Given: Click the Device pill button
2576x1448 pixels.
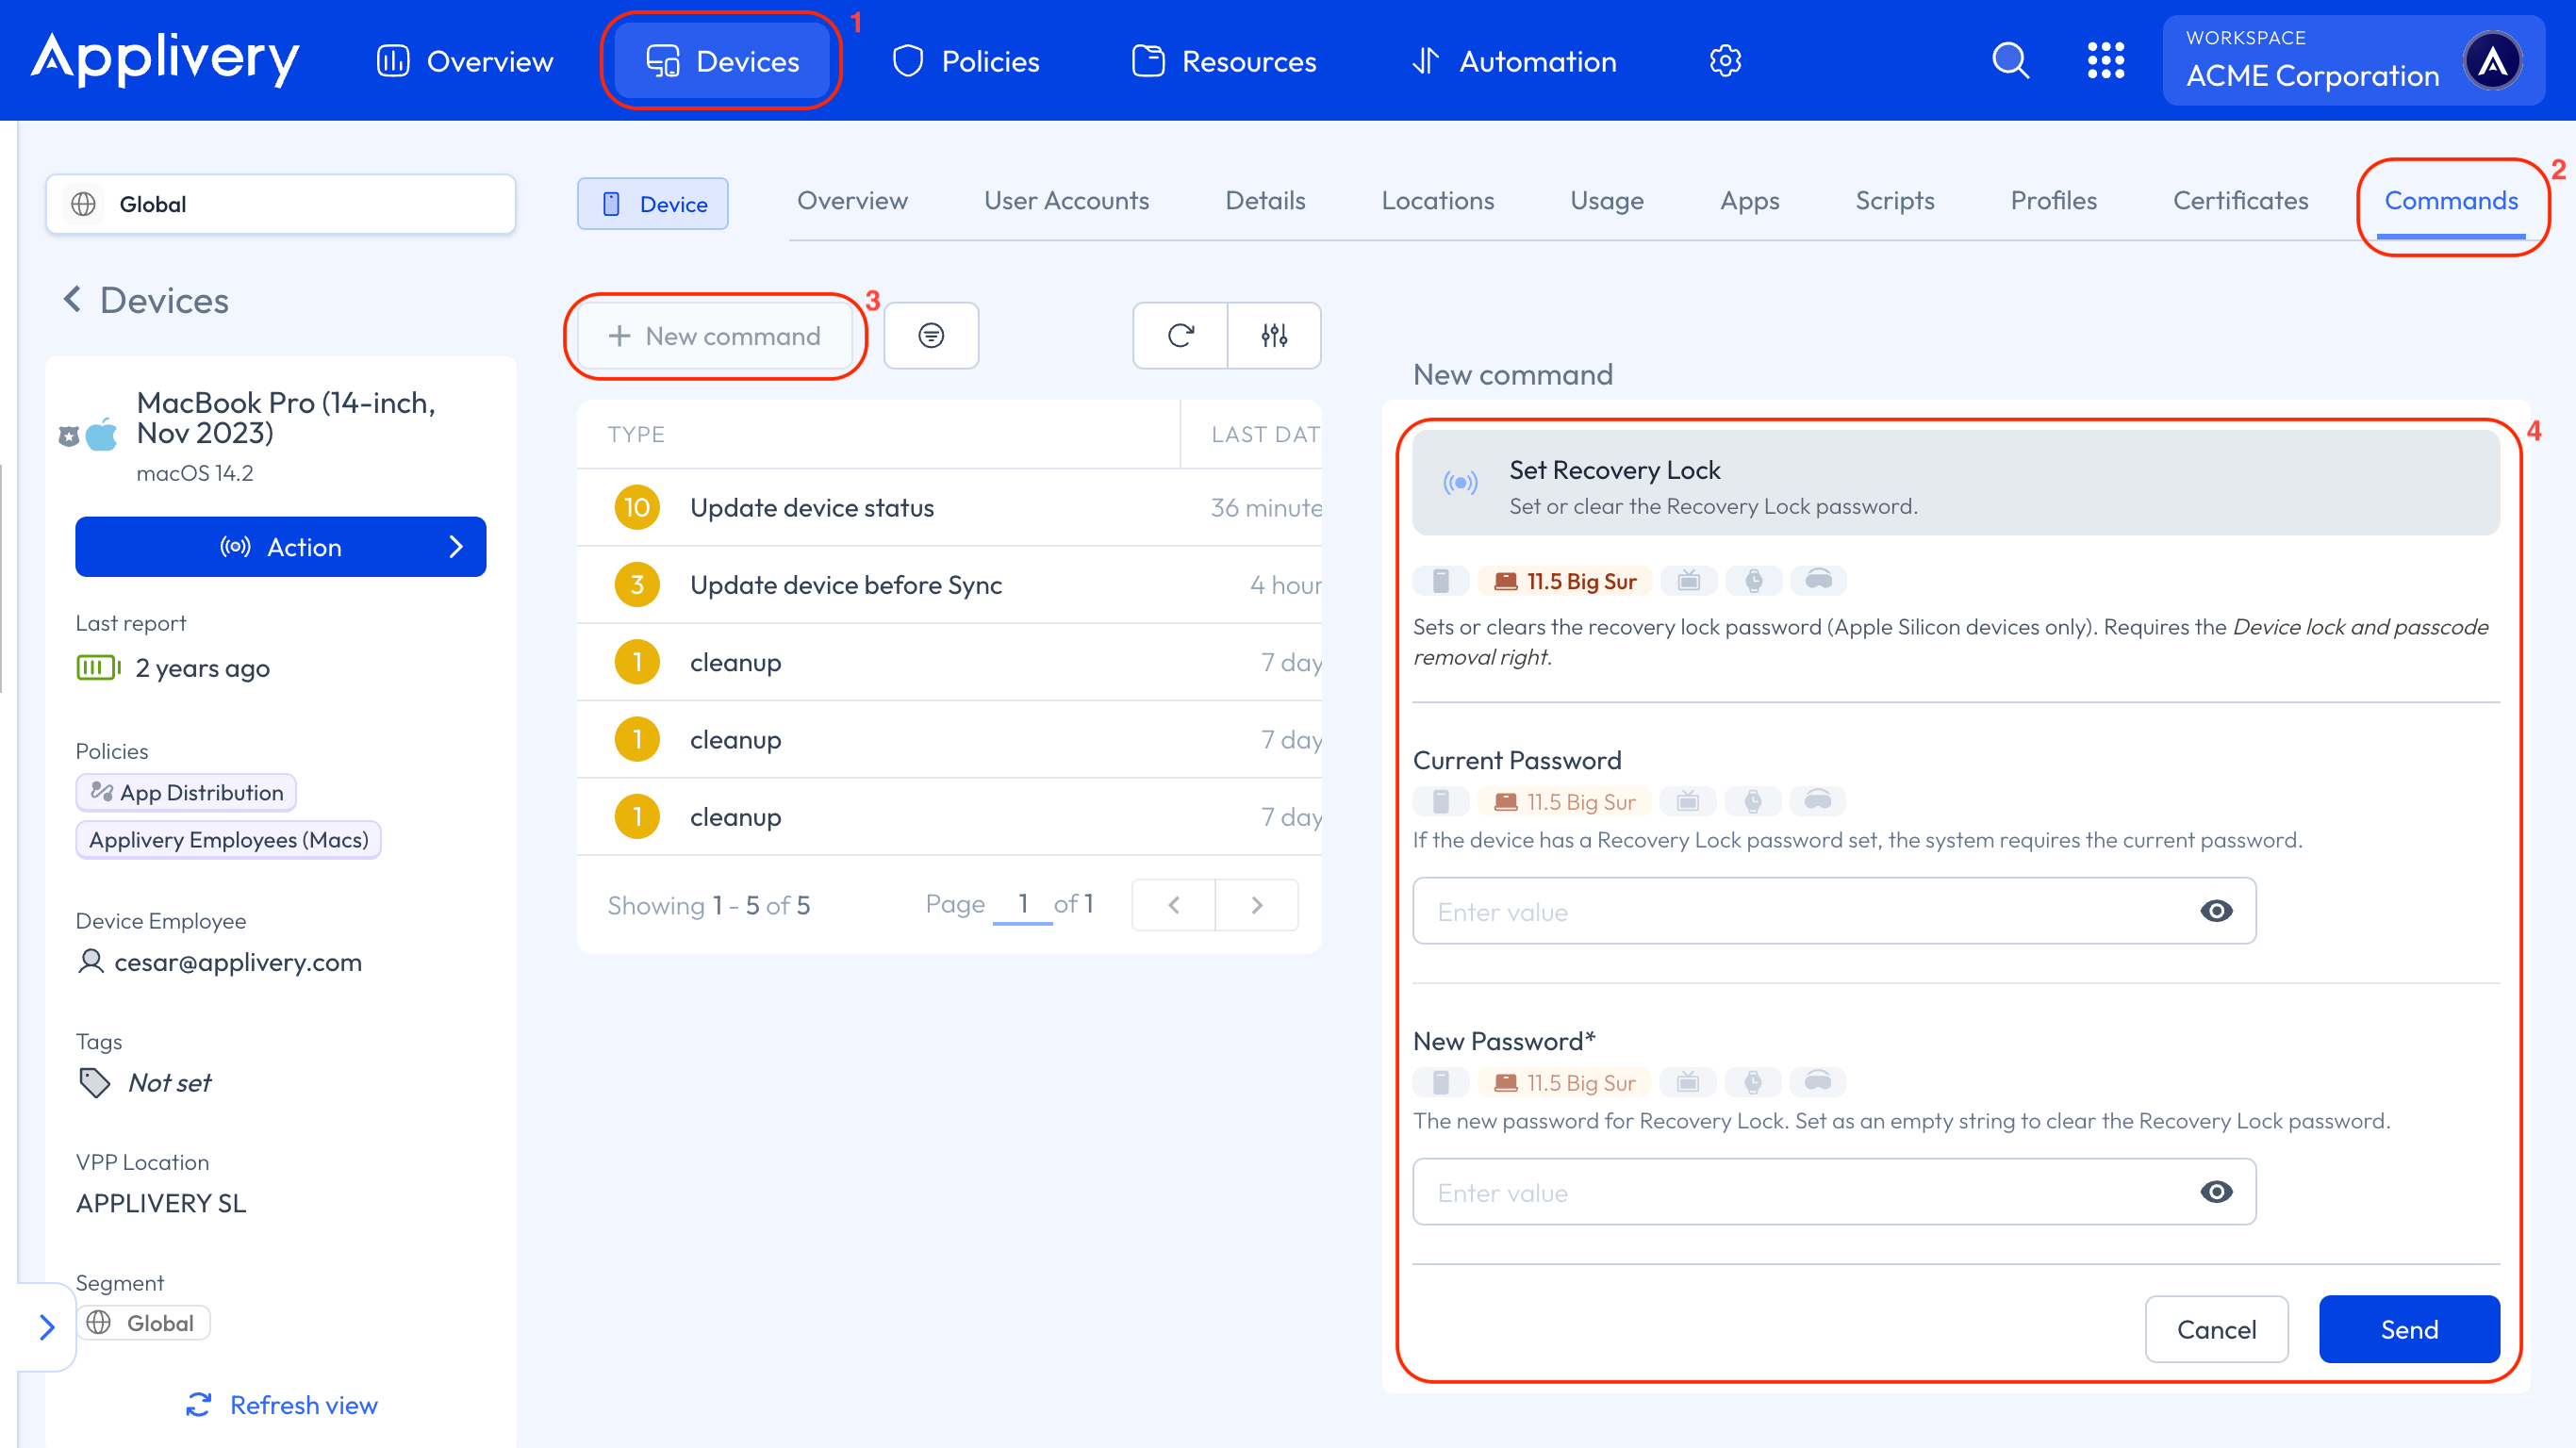Looking at the screenshot, I should tap(653, 204).
